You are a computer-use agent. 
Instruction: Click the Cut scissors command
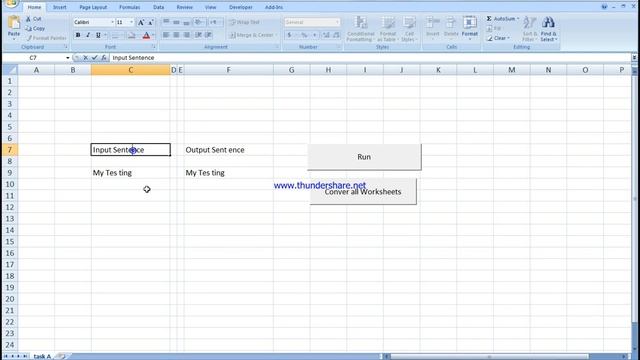[33, 19]
